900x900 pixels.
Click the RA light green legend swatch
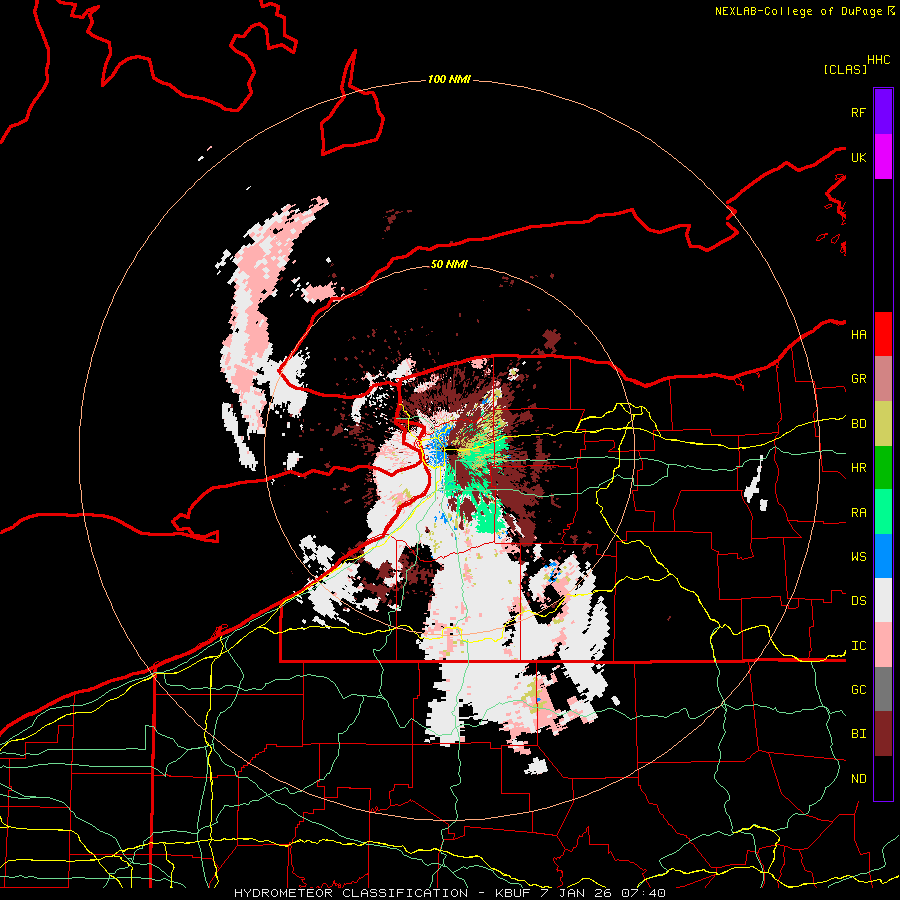click(x=883, y=512)
